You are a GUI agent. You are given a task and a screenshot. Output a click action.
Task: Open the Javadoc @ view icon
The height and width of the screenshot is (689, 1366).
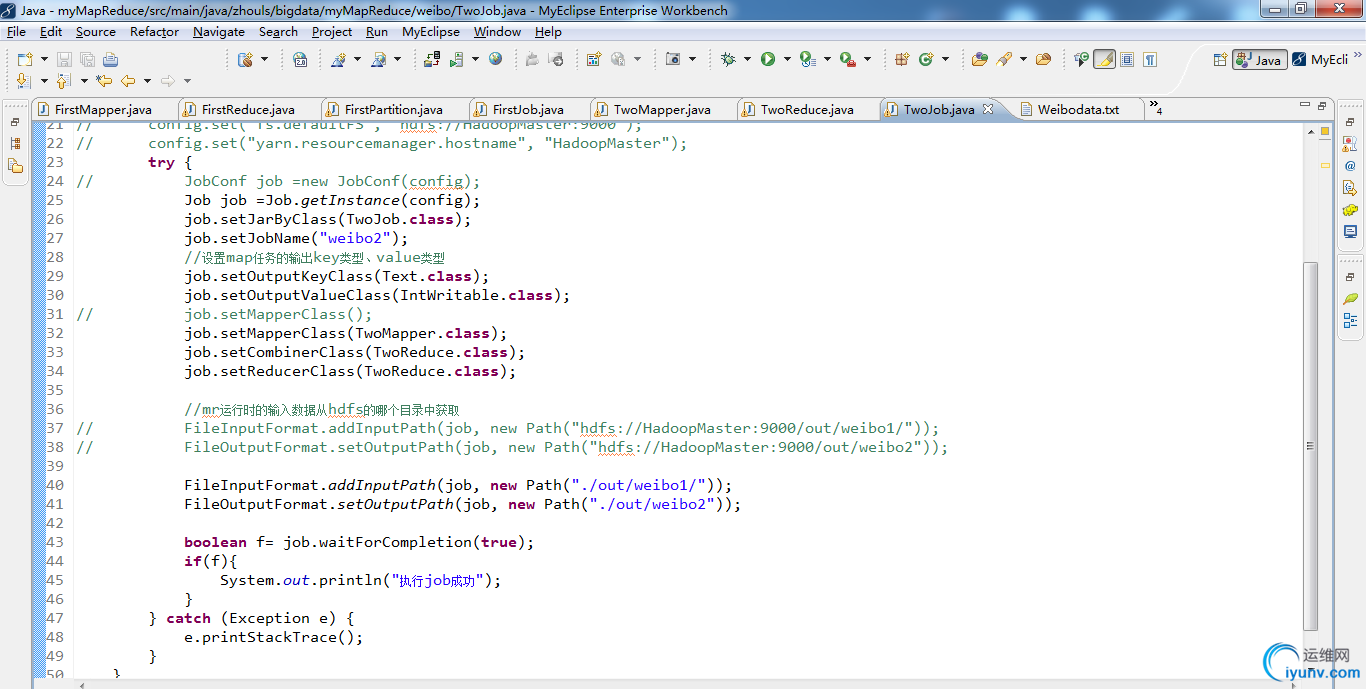pos(1350,166)
